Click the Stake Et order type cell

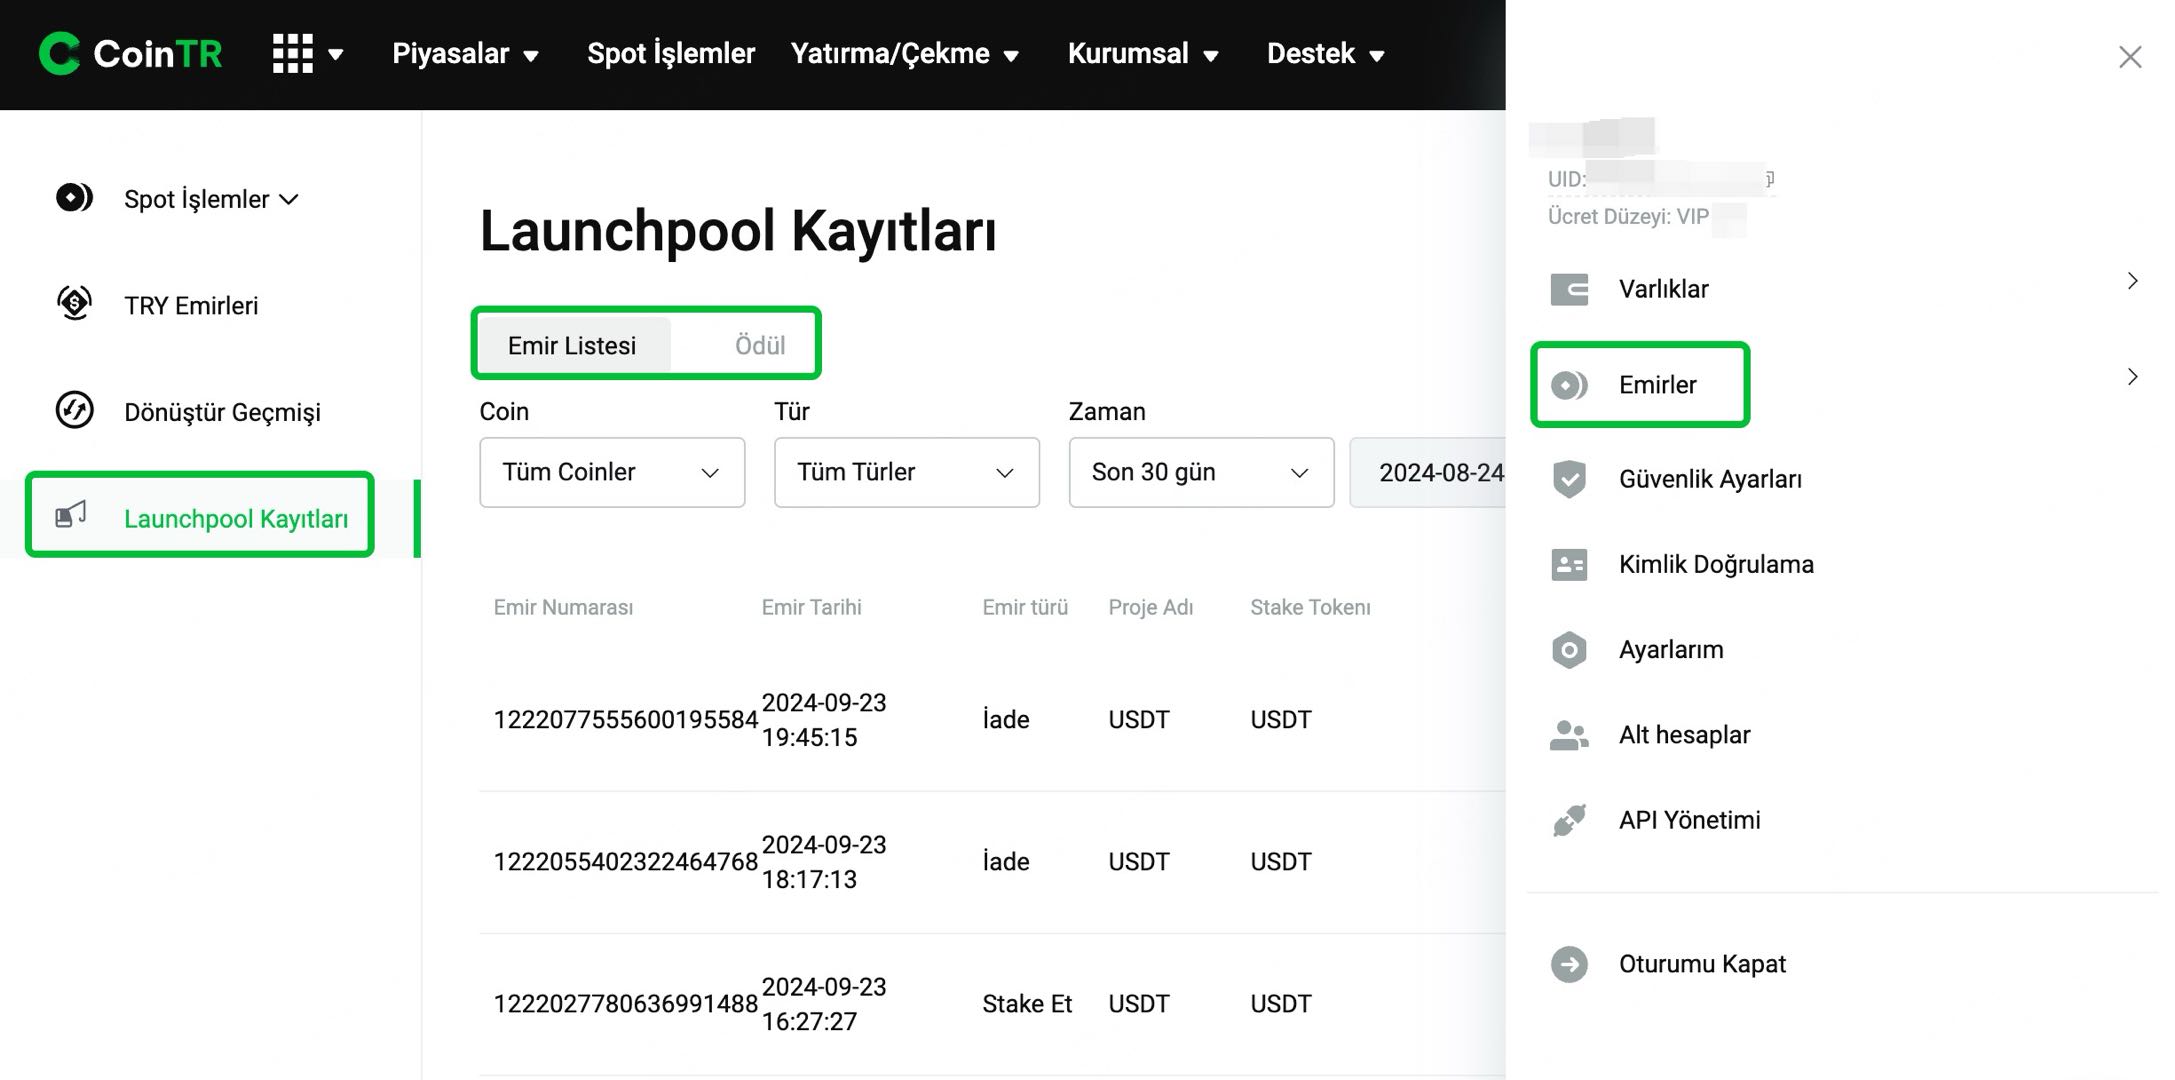pos(1027,1004)
